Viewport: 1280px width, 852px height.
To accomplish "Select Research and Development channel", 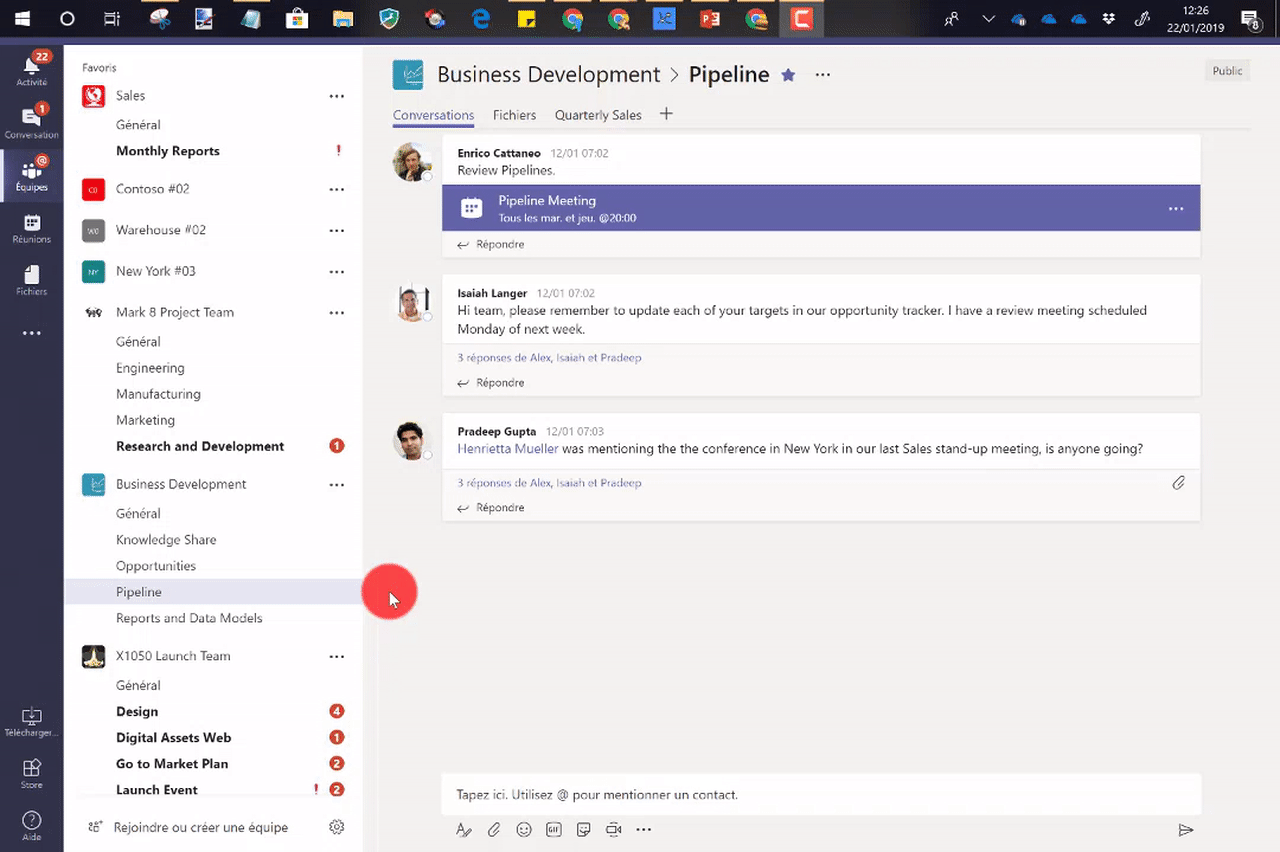I will coord(200,446).
